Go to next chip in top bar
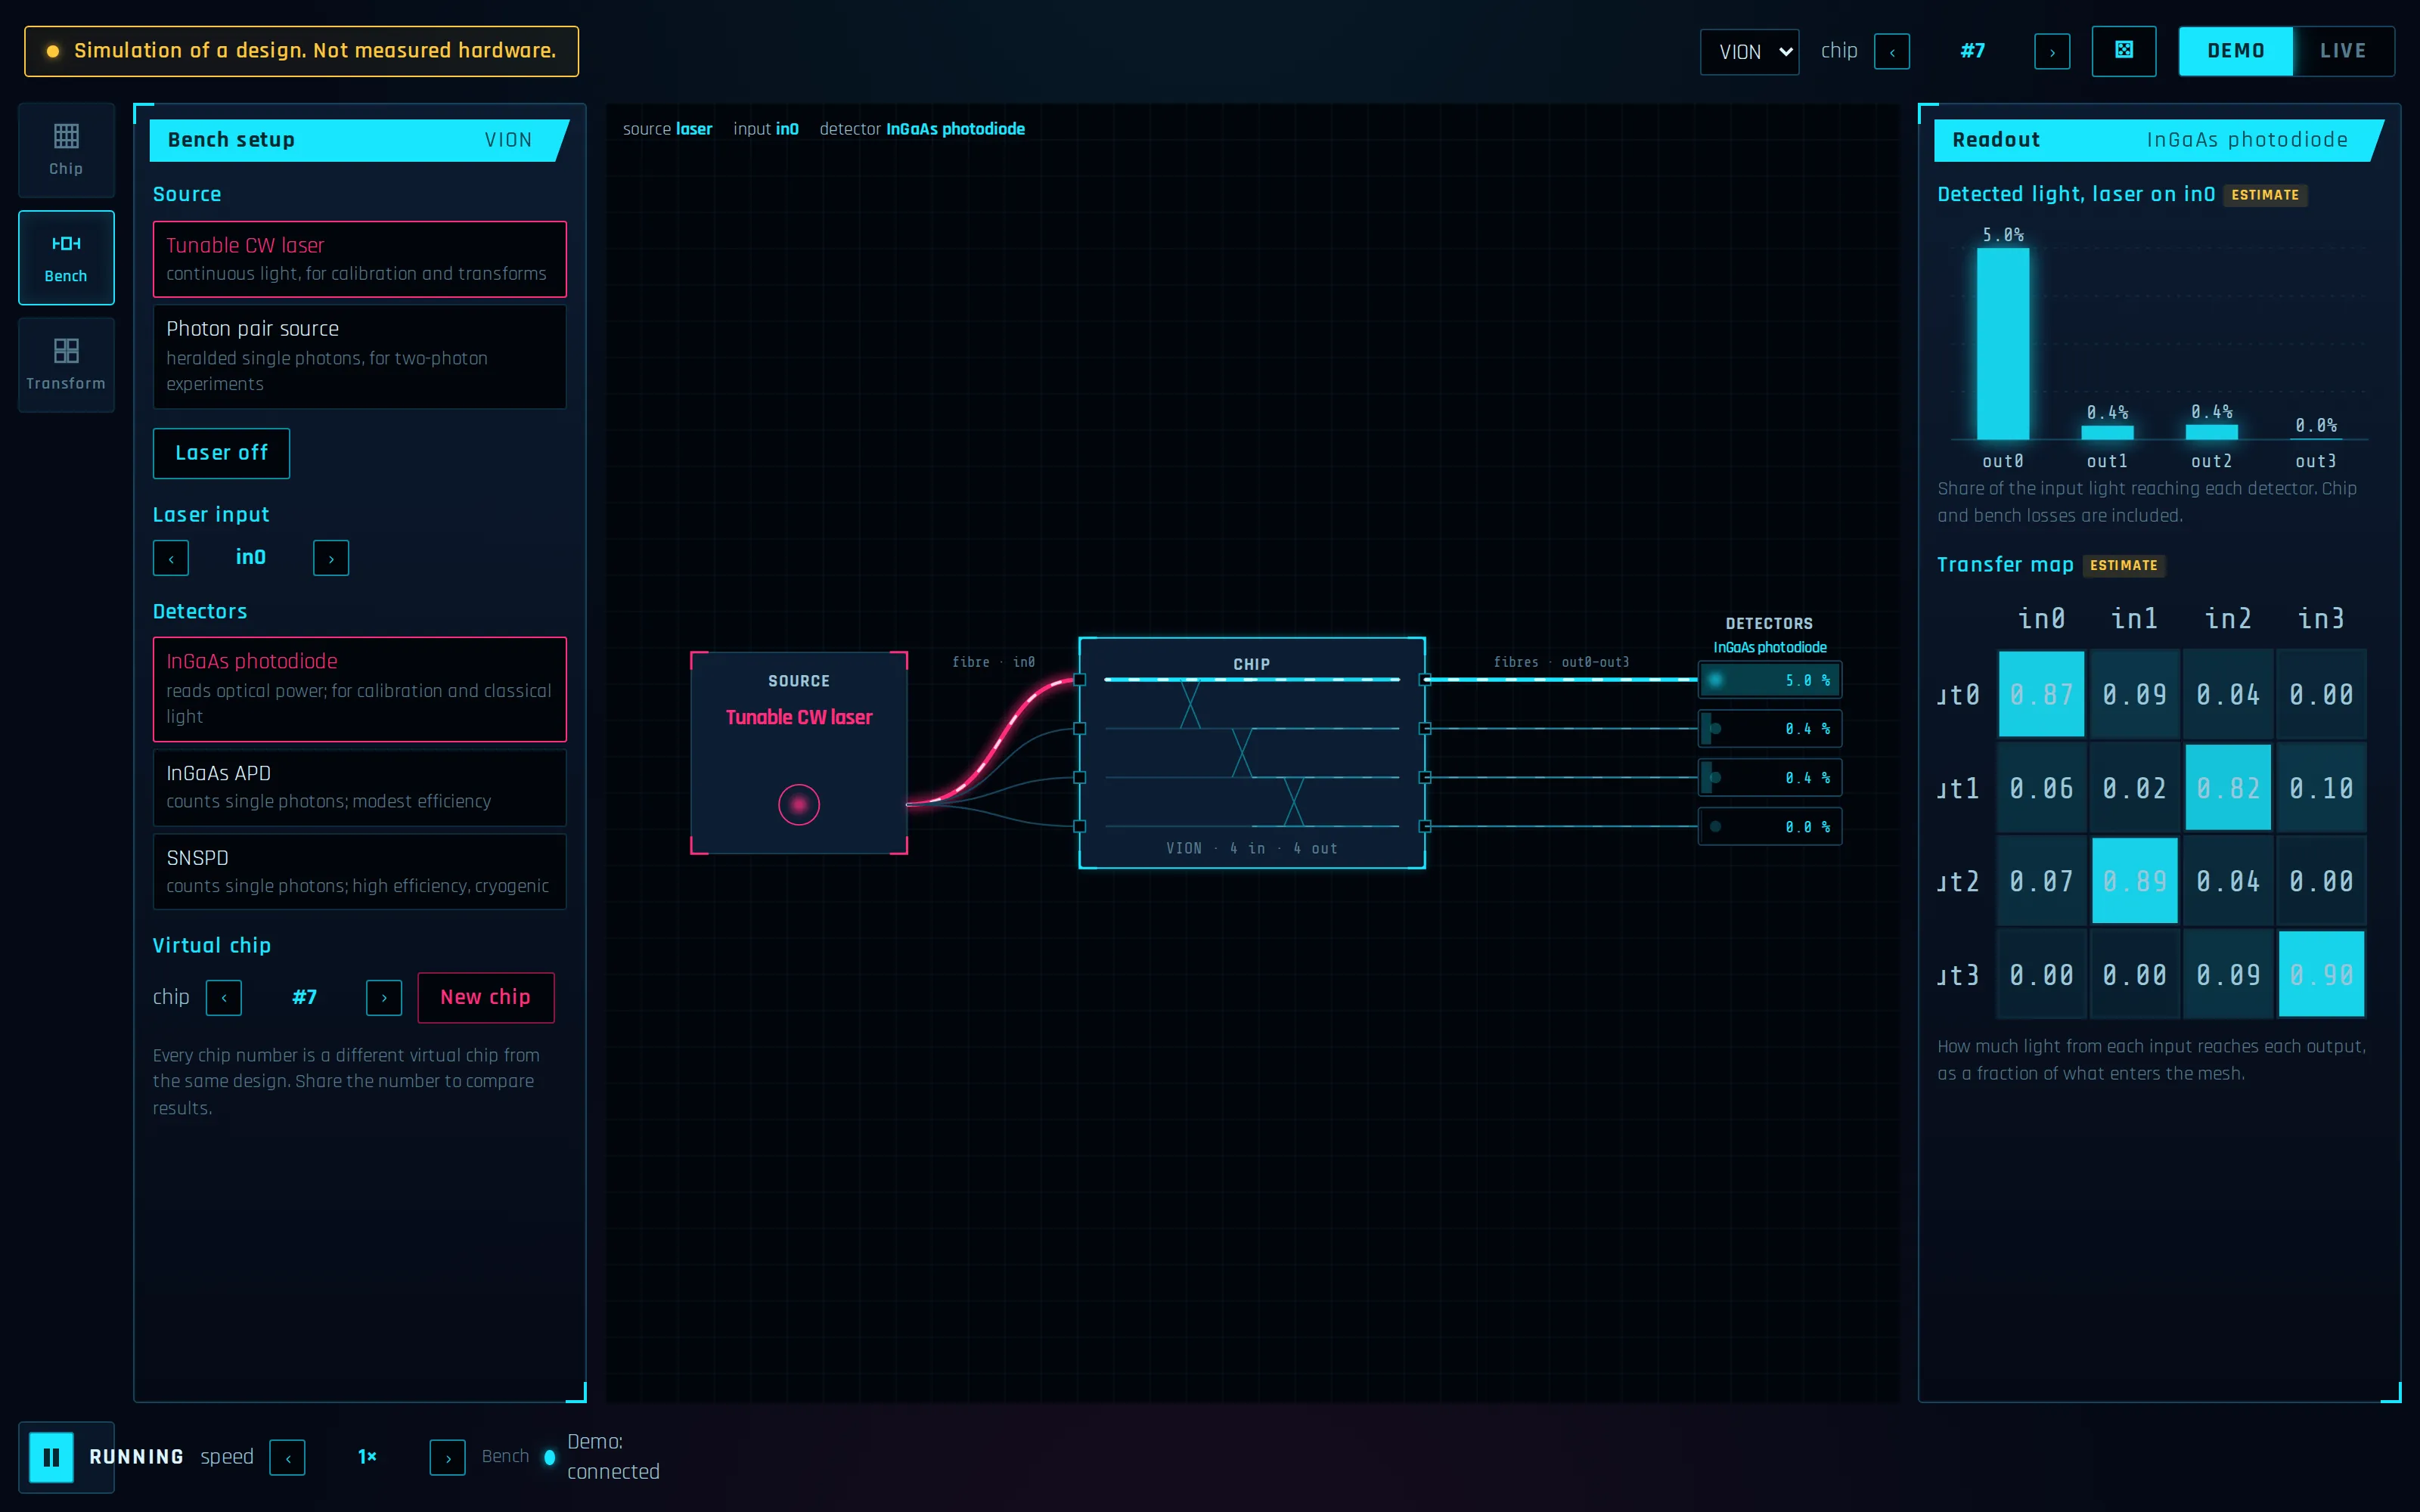2420x1512 pixels. tap(2052, 52)
